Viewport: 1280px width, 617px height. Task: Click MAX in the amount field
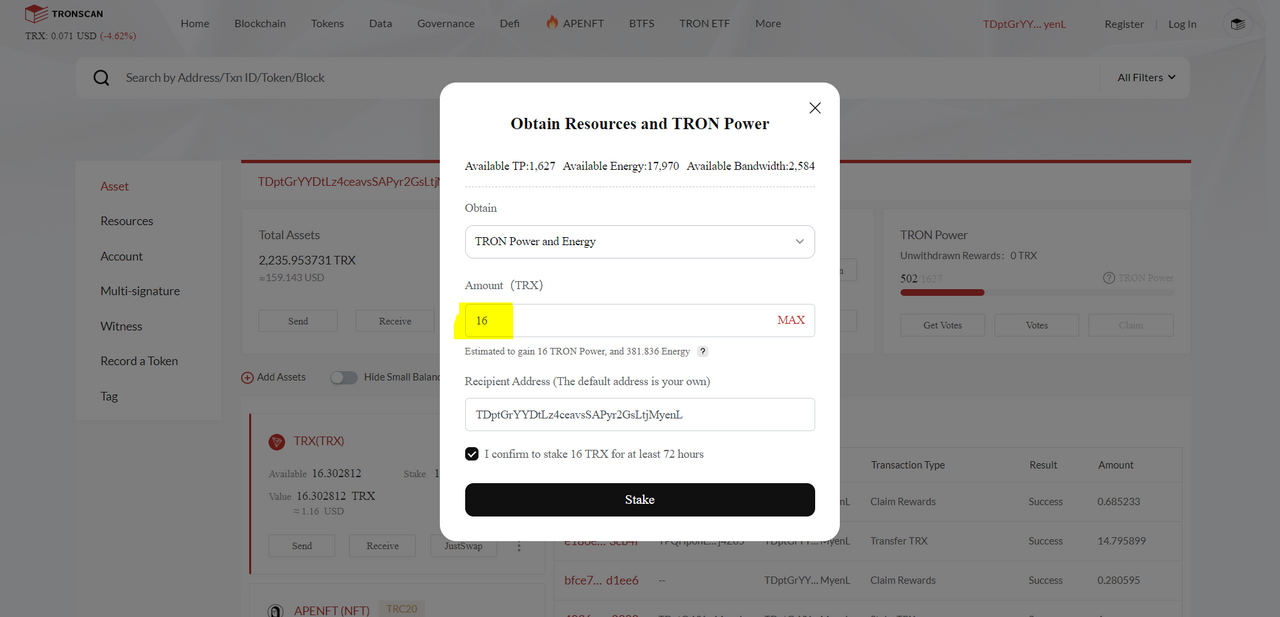click(791, 320)
